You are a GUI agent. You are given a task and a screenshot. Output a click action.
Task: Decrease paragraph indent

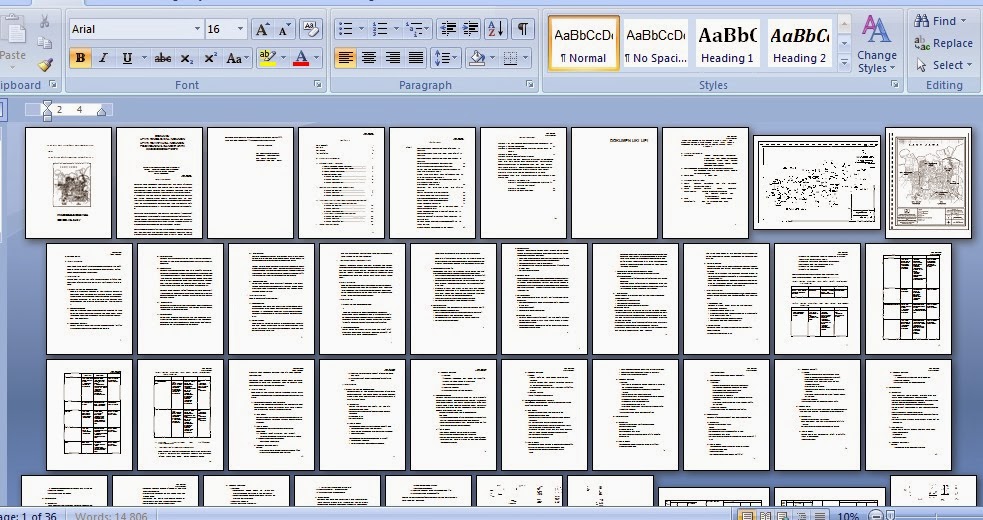448,29
